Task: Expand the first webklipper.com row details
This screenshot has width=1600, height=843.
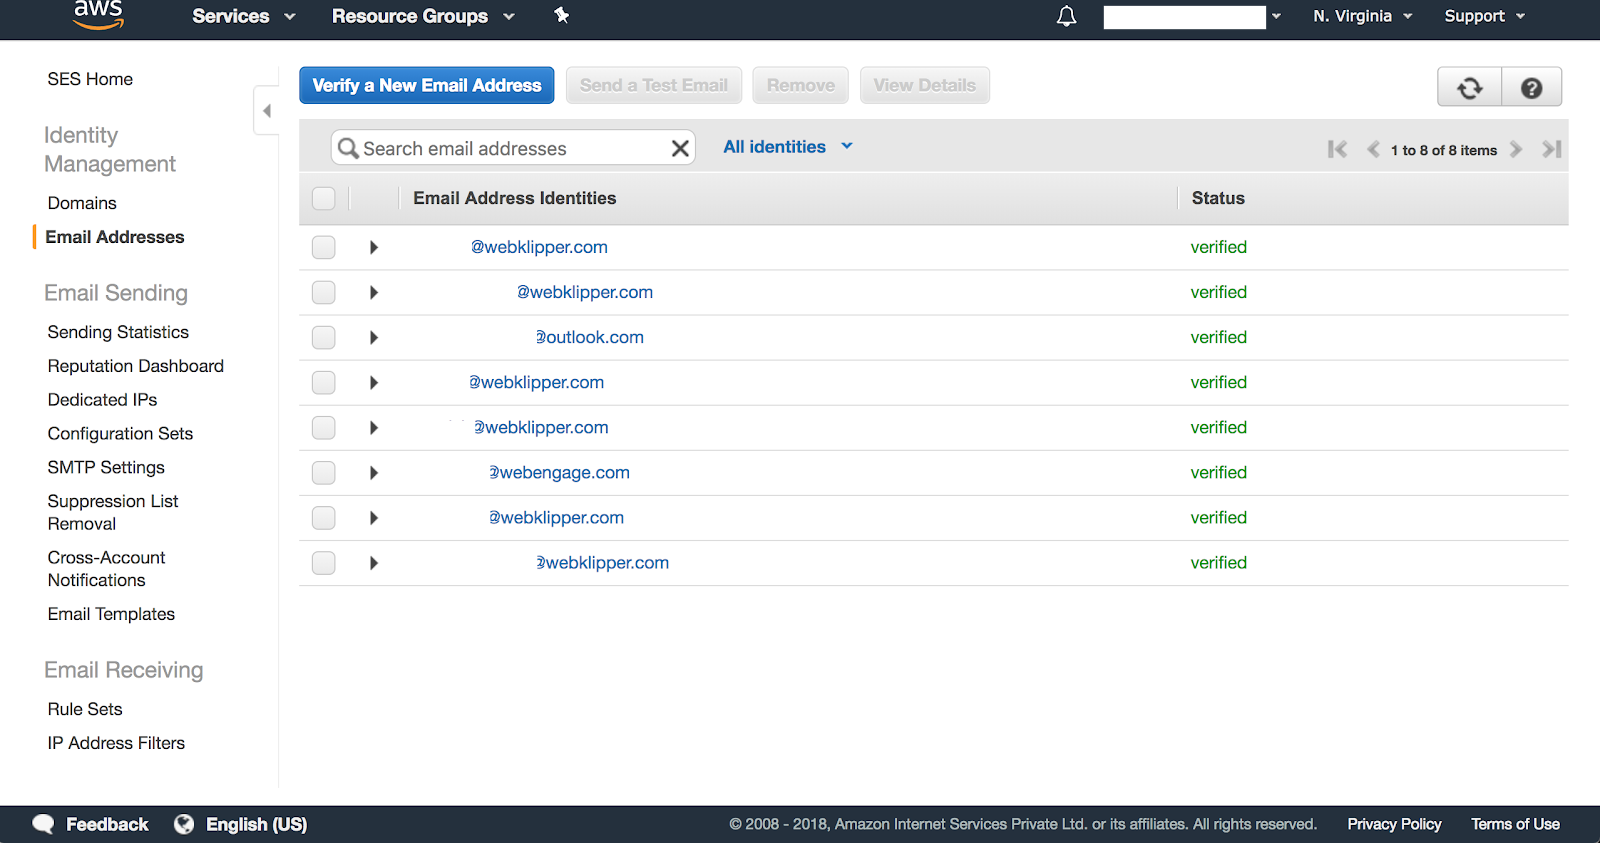Action: [374, 247]
